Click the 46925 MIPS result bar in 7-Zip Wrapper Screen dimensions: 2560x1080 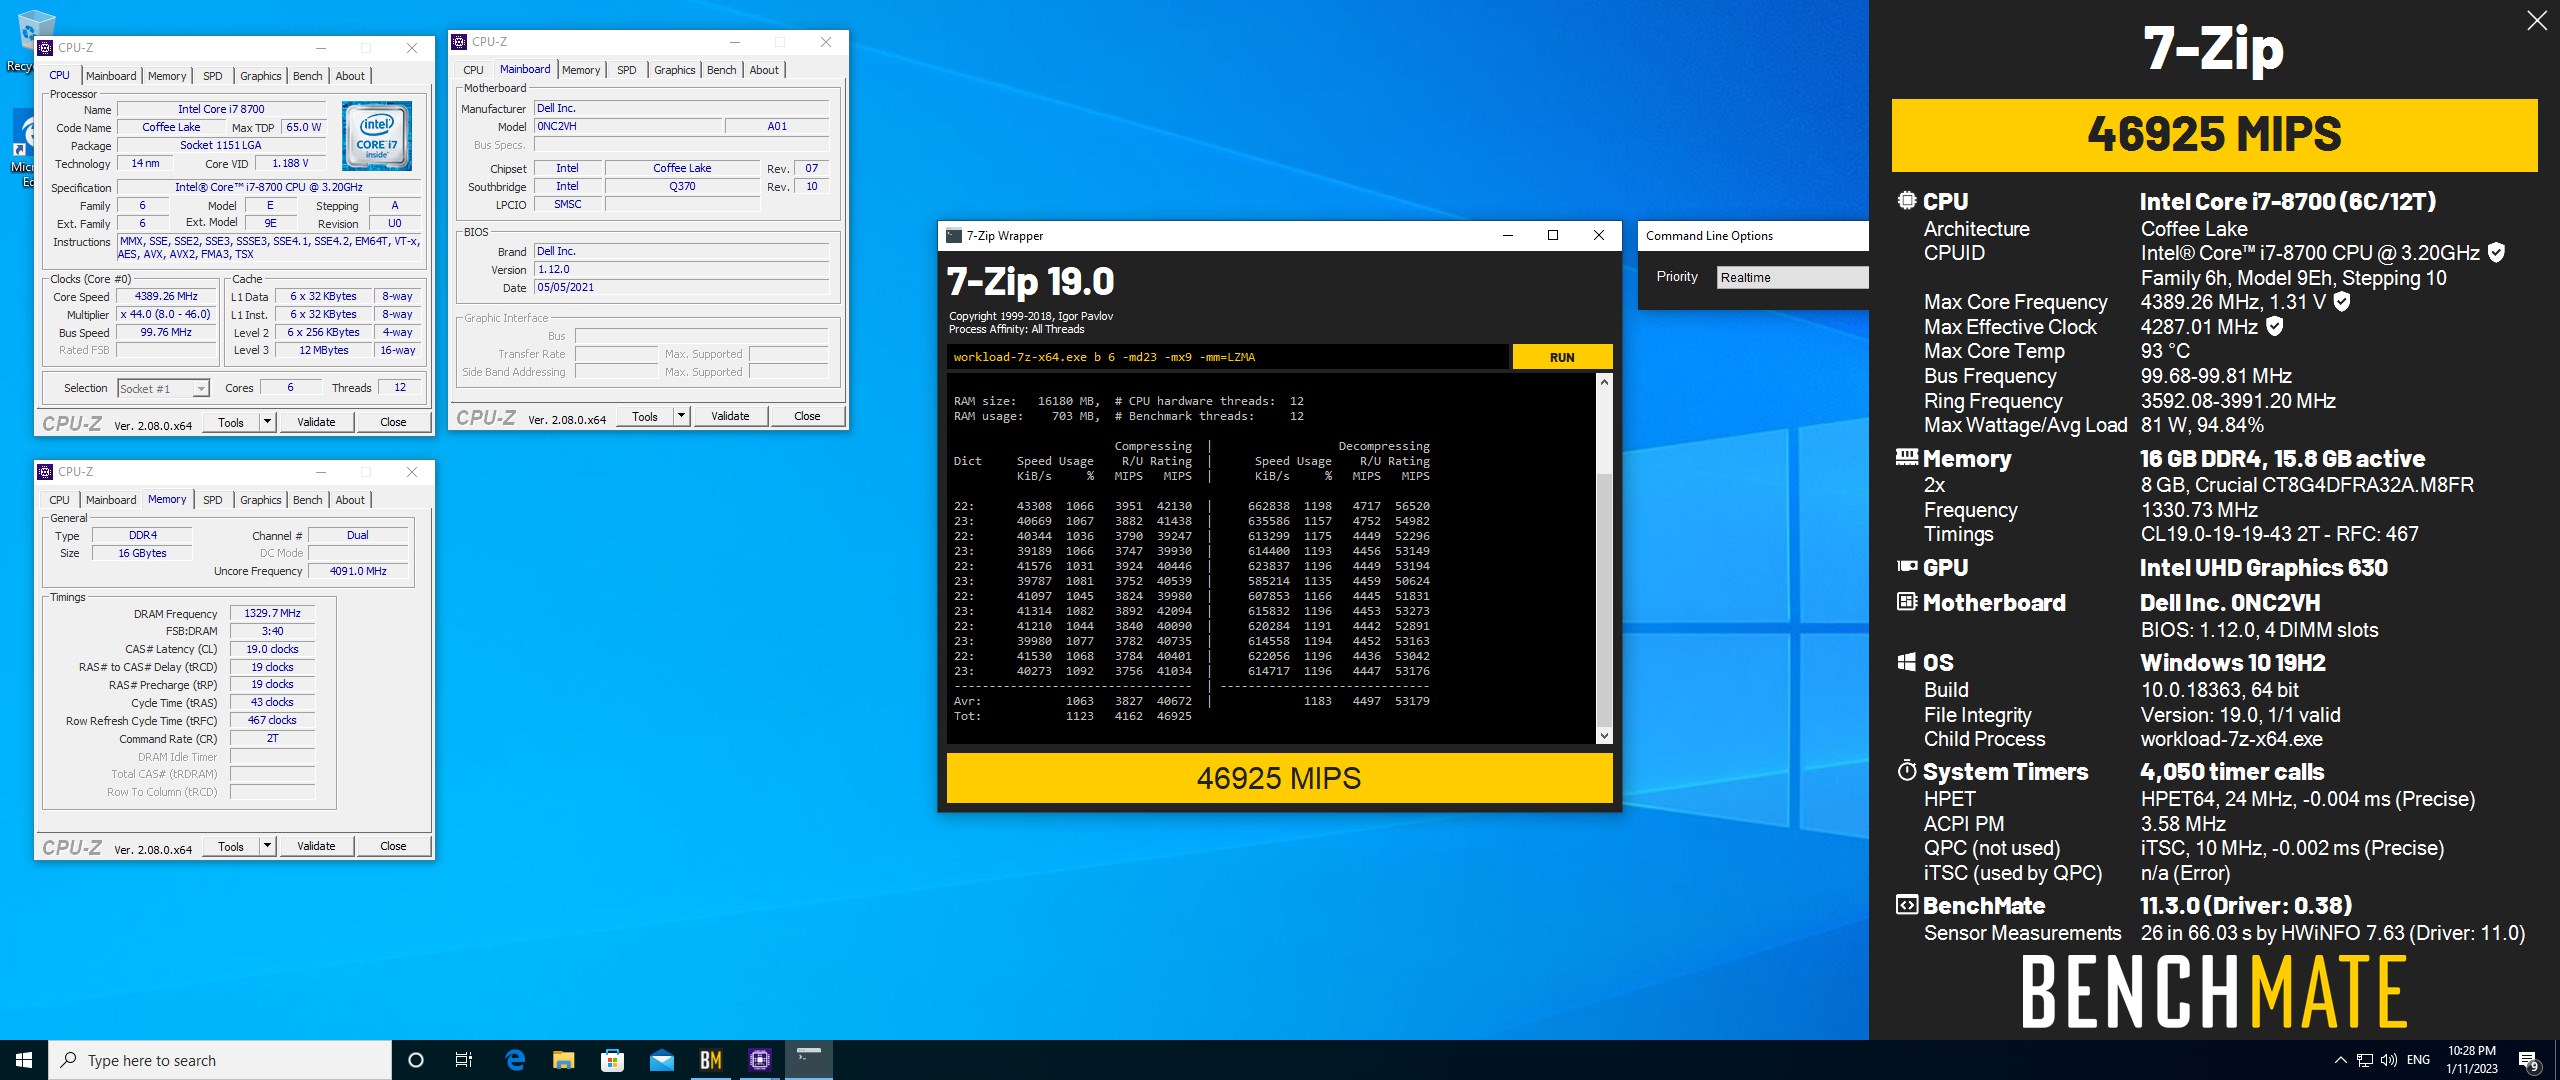1279,778
